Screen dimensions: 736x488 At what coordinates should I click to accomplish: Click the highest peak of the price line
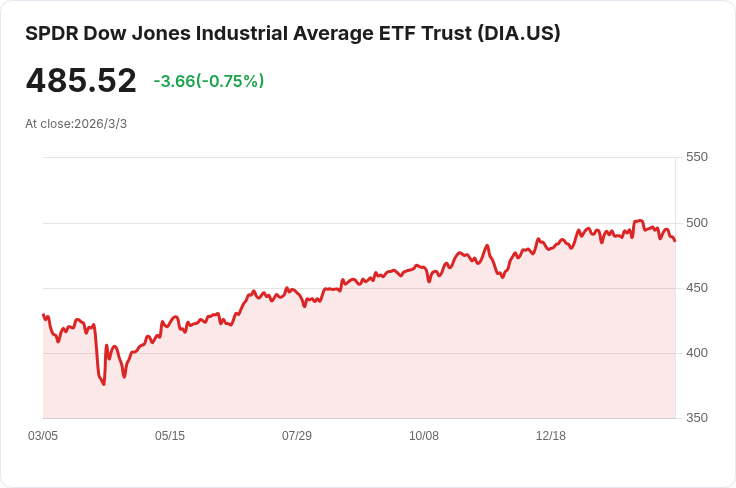pos(639,220)
